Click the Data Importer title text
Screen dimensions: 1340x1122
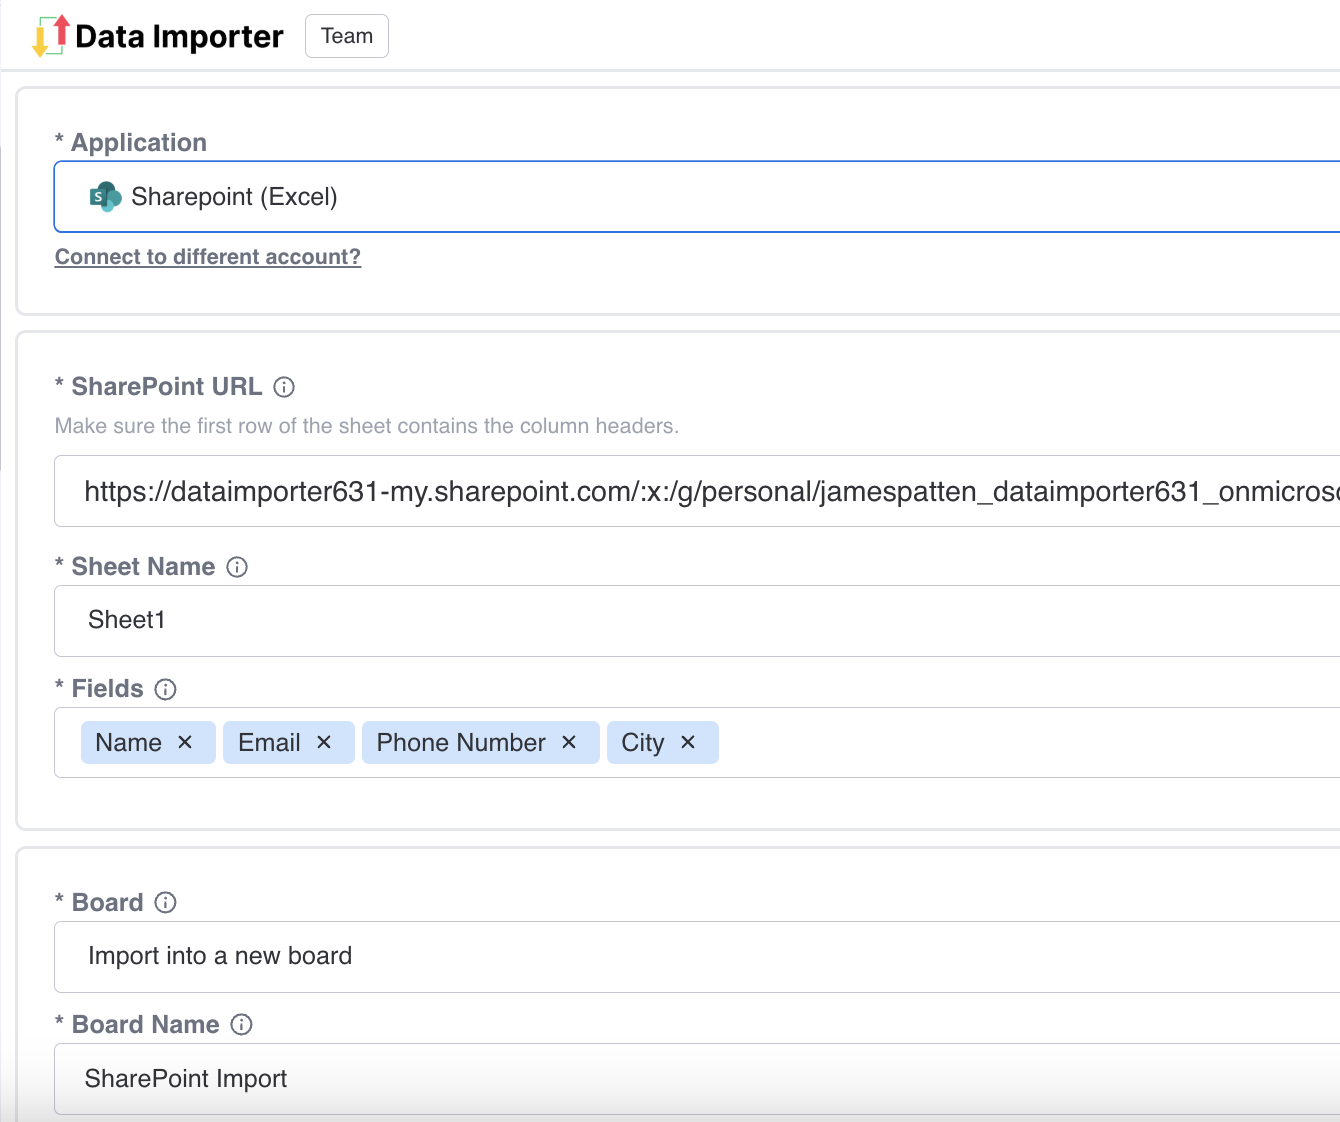(179, 37)
